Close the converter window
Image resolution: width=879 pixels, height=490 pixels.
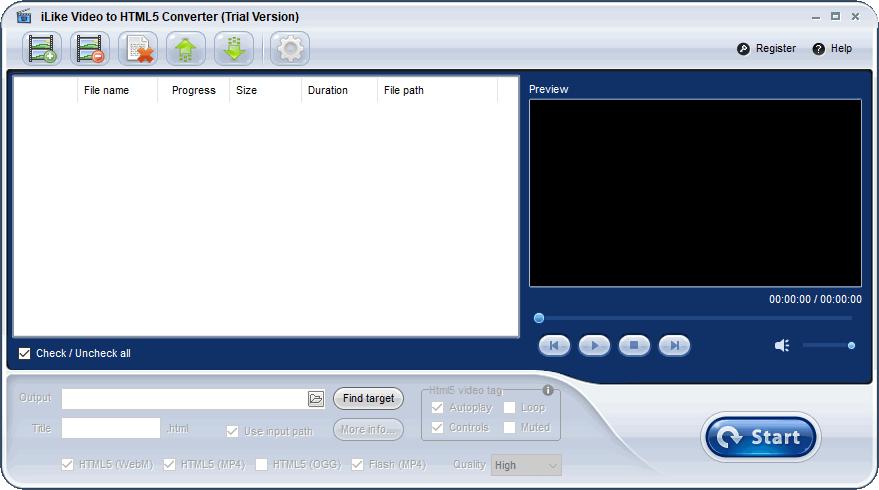(855, 17)
